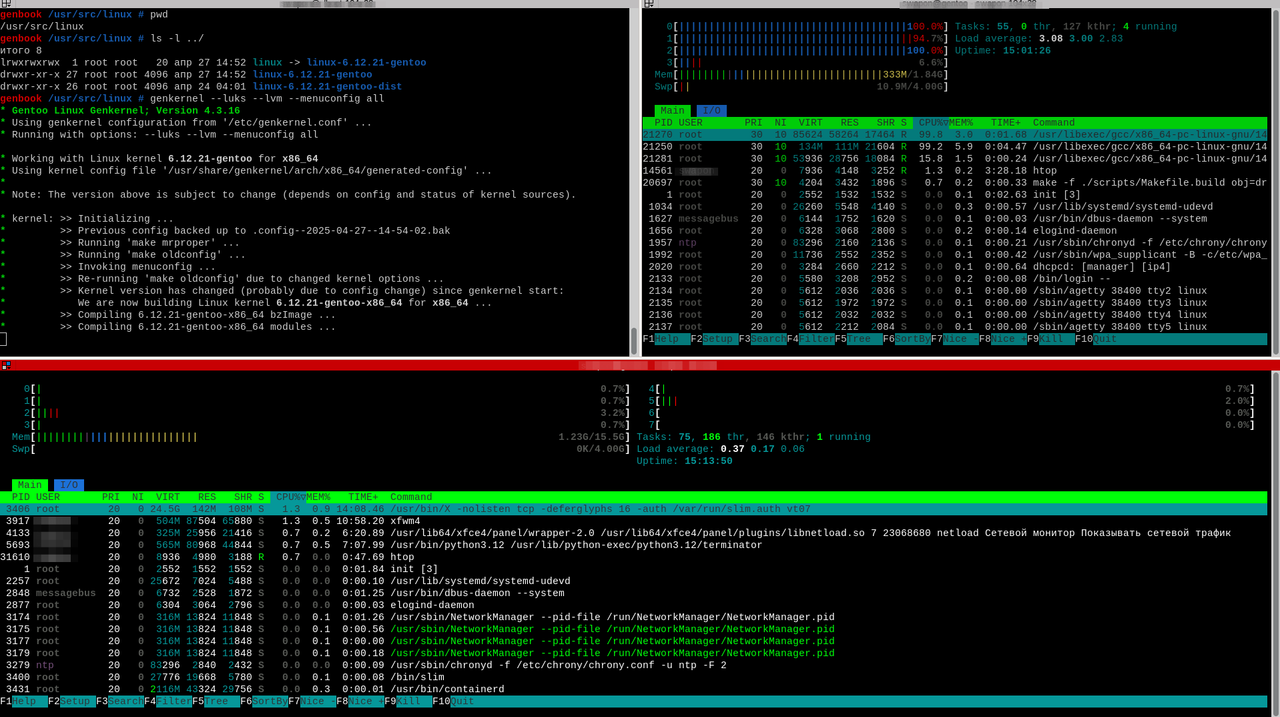This screenshot has width=1280, height=717.
Task: Open F2 Setup in bottom htop
Action: pos(72,701)
